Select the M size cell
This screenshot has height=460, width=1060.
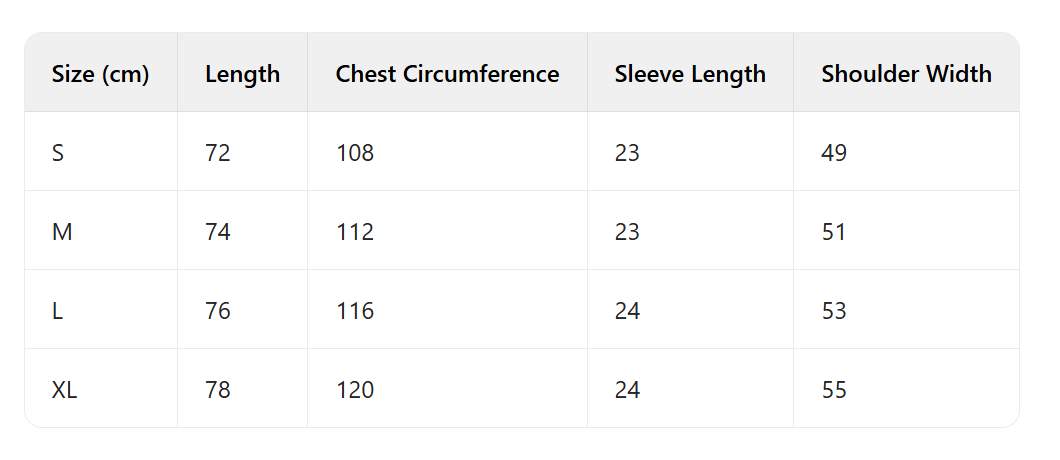(x=62, y=232)
